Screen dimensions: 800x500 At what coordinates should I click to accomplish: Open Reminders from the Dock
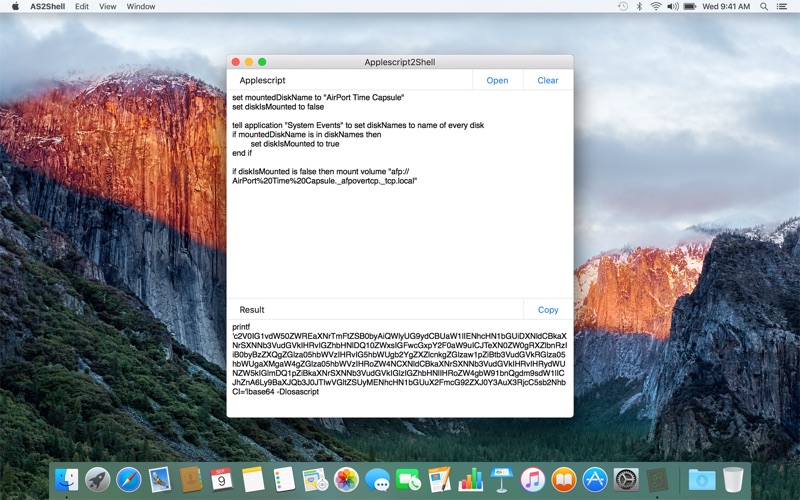pyautogui.click(x=284, y=480)
